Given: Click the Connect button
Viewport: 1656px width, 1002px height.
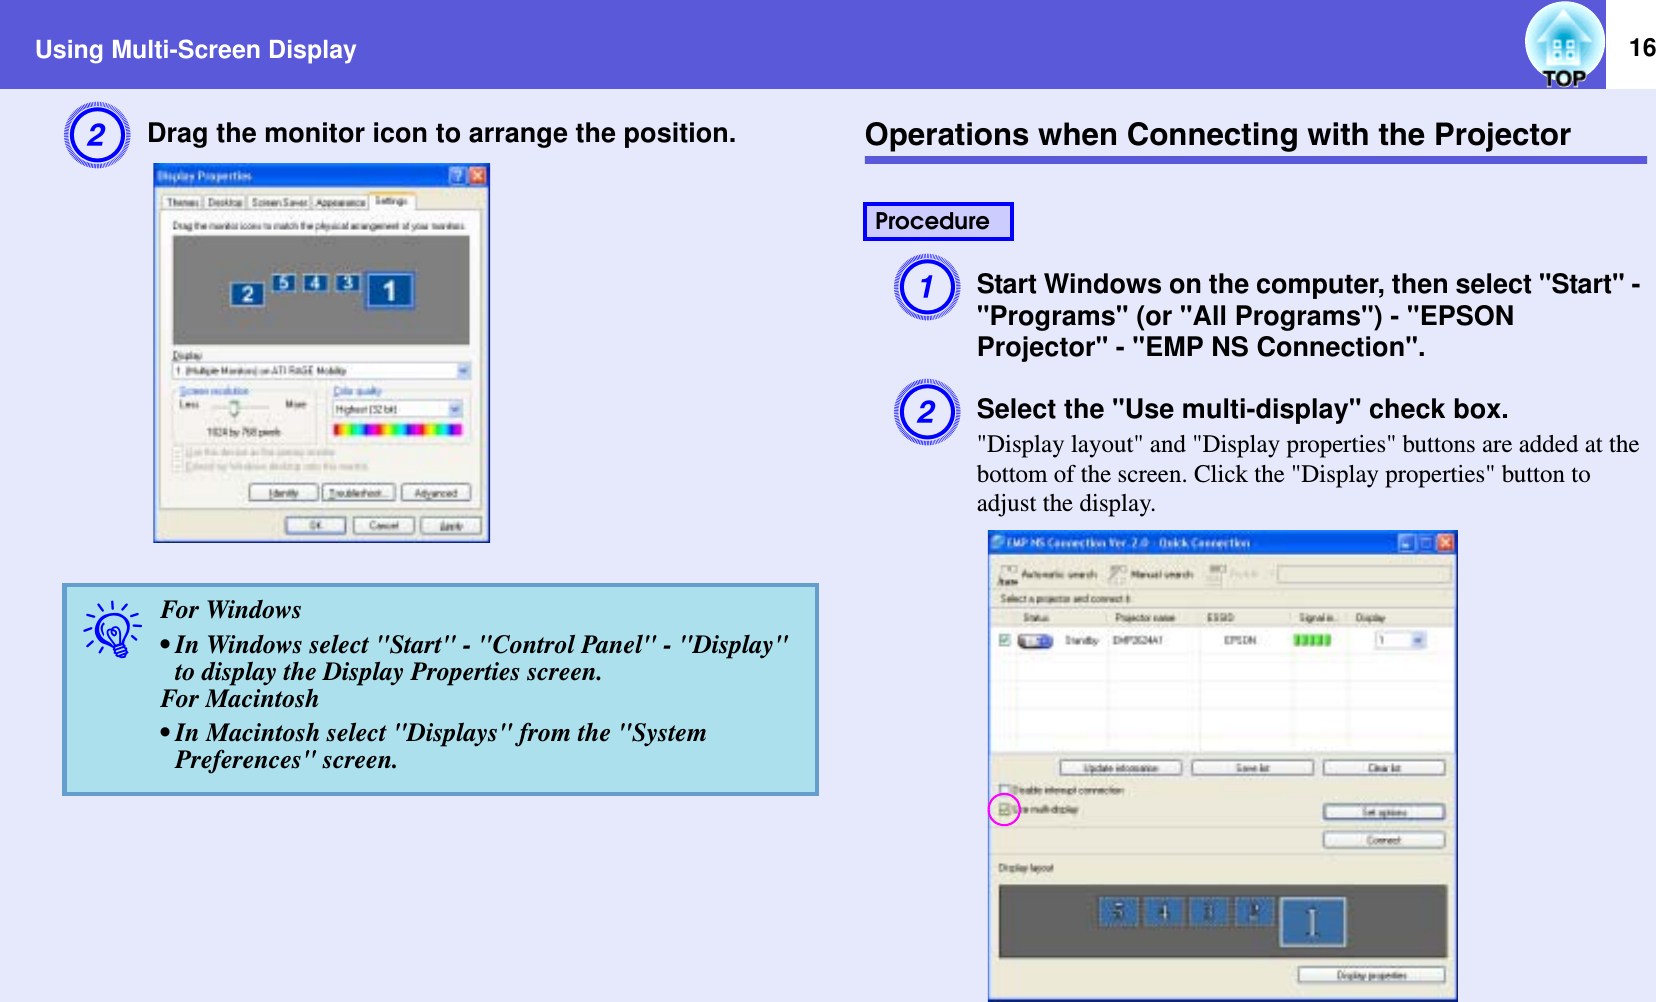Looking at the screenshot, I should 1384,840.
